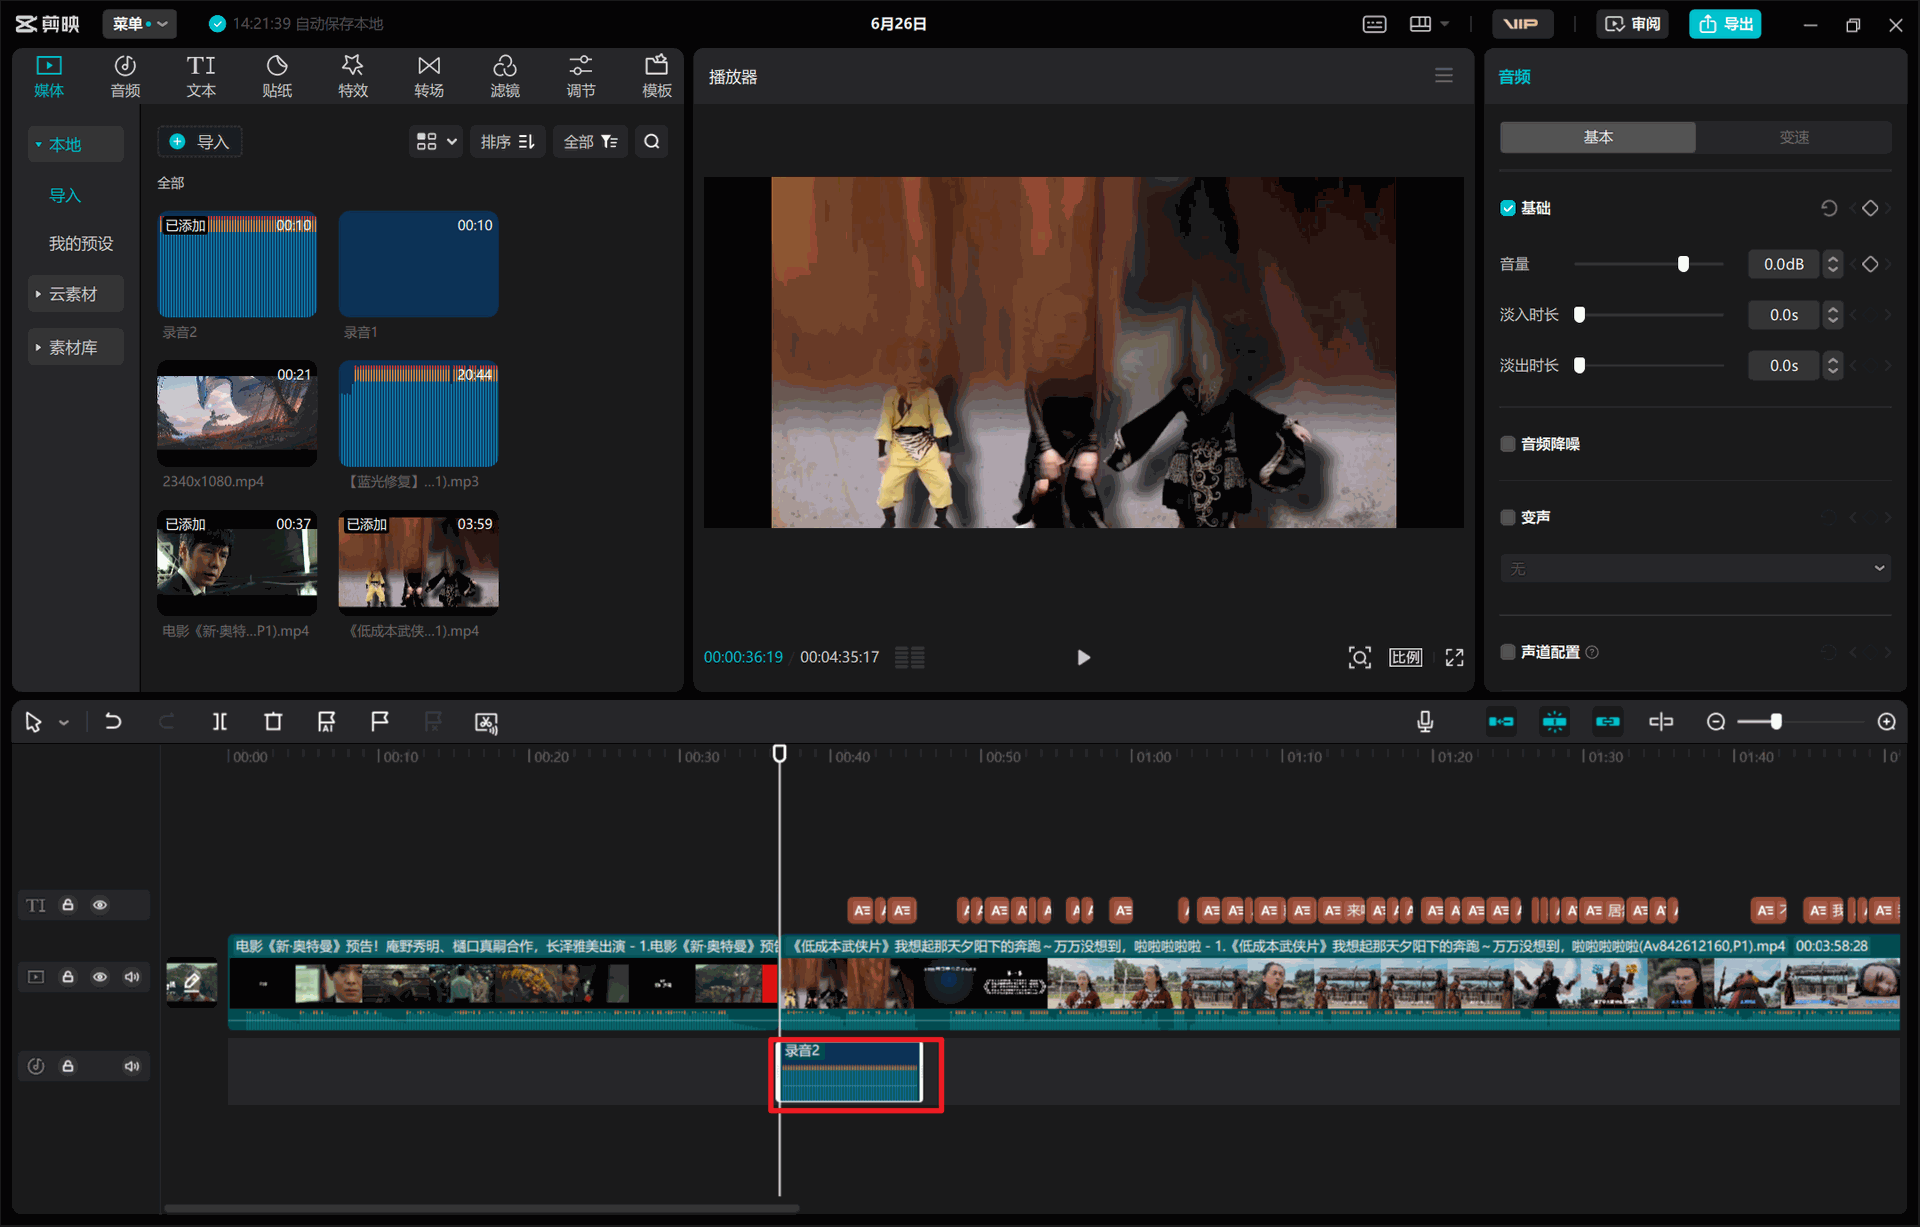Hide the main video track eye icon
1920x1227 pixels.
100,977
